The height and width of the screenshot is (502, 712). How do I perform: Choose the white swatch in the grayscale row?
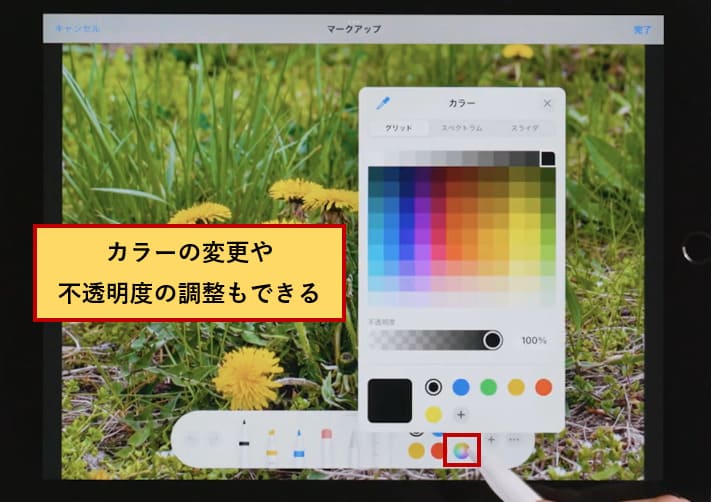(x=376, y=159)
